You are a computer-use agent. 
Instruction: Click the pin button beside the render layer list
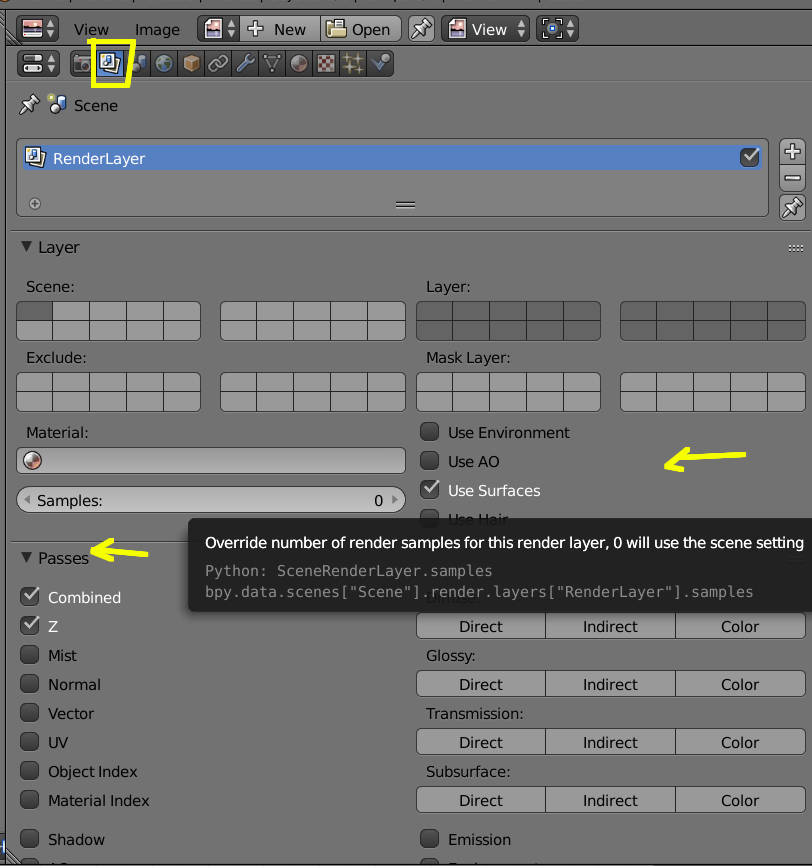[792, 208]
